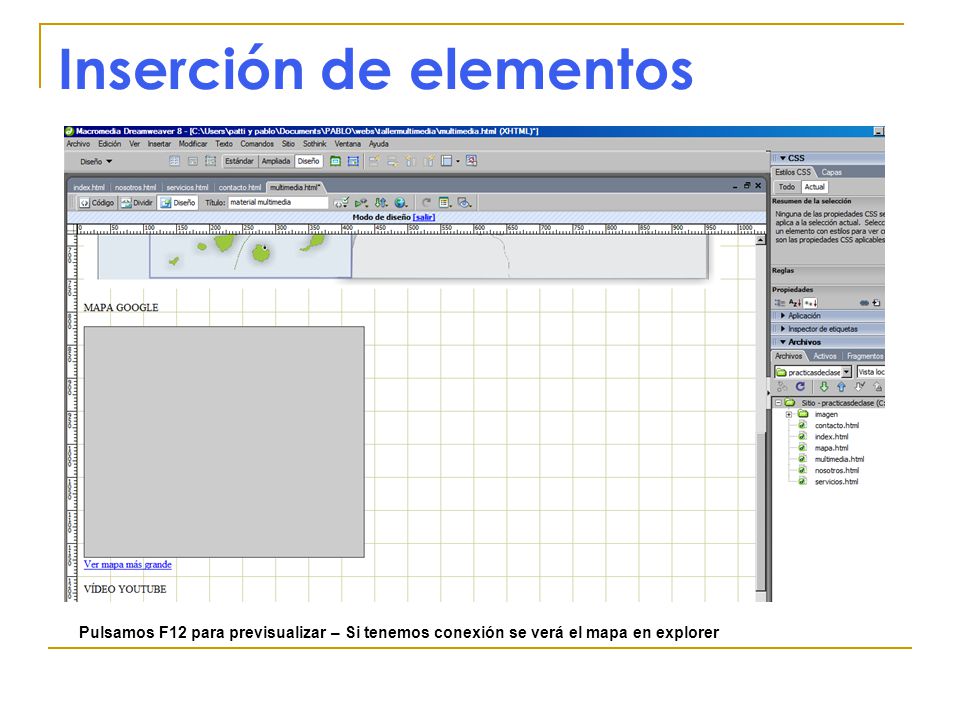Click the refresh design view icon
960x720 pixels.
click(x=426, y=203)
